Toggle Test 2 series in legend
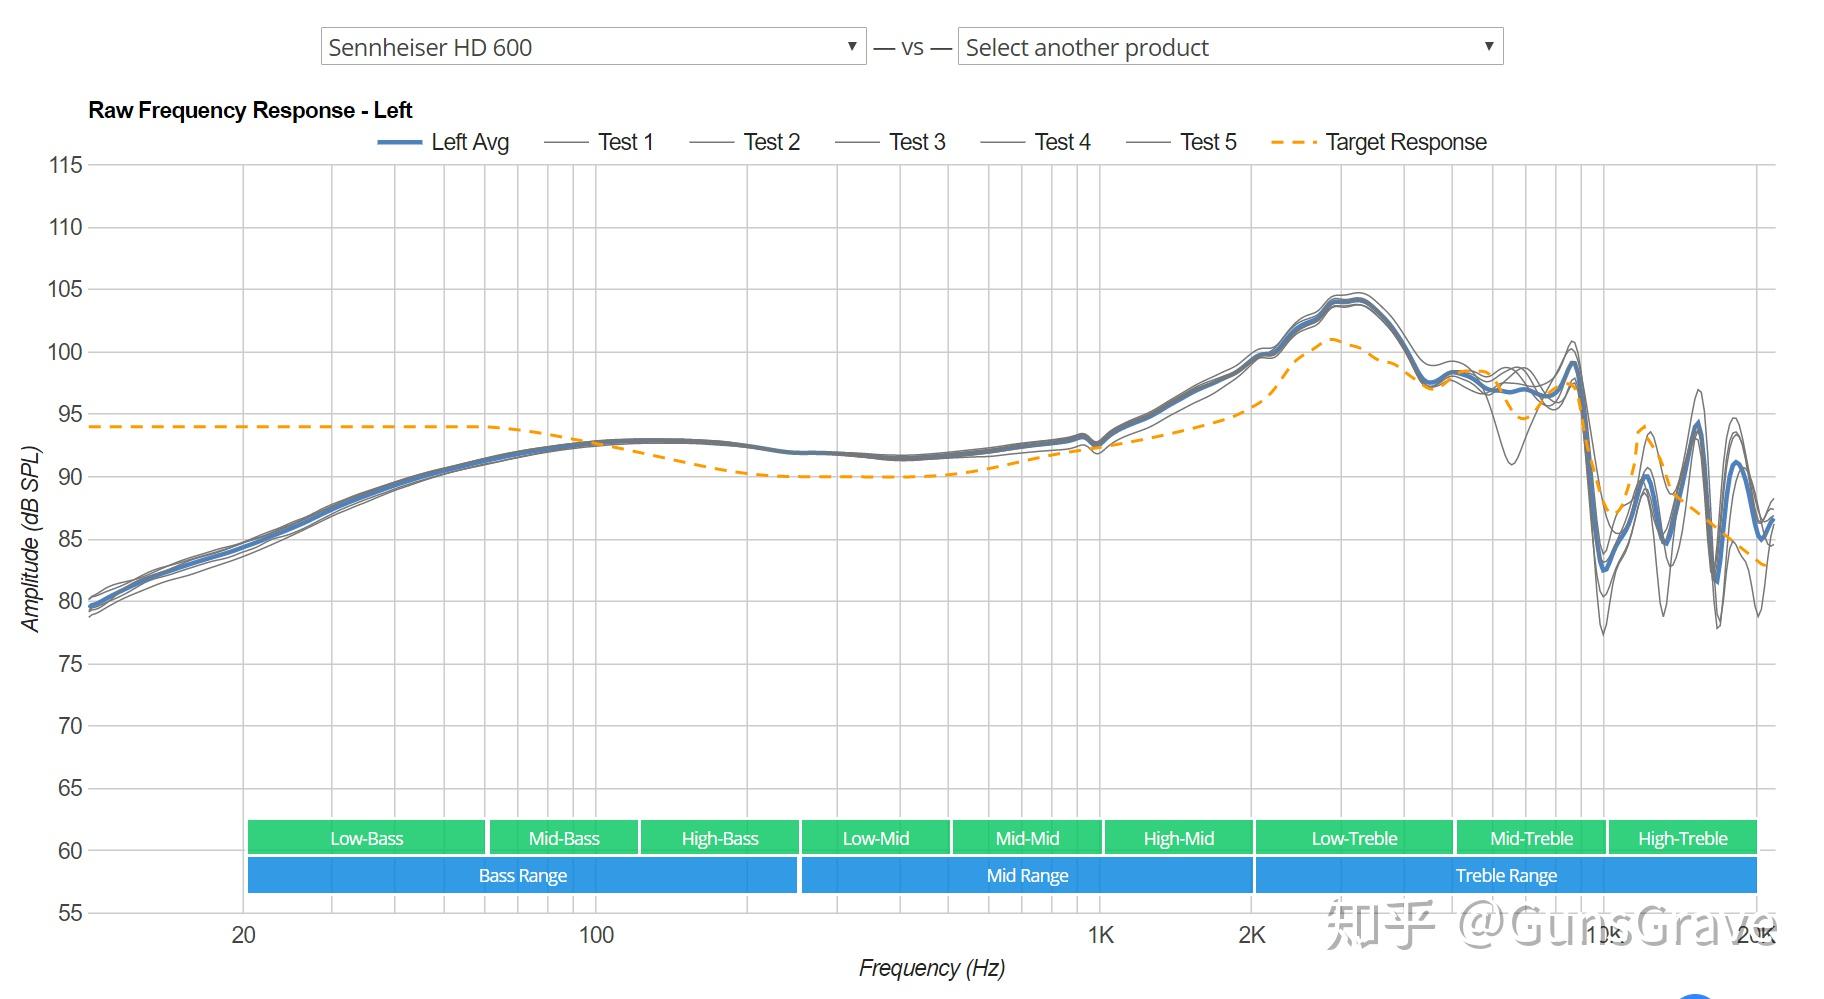 pyautogui.click(x=745, y=142)
